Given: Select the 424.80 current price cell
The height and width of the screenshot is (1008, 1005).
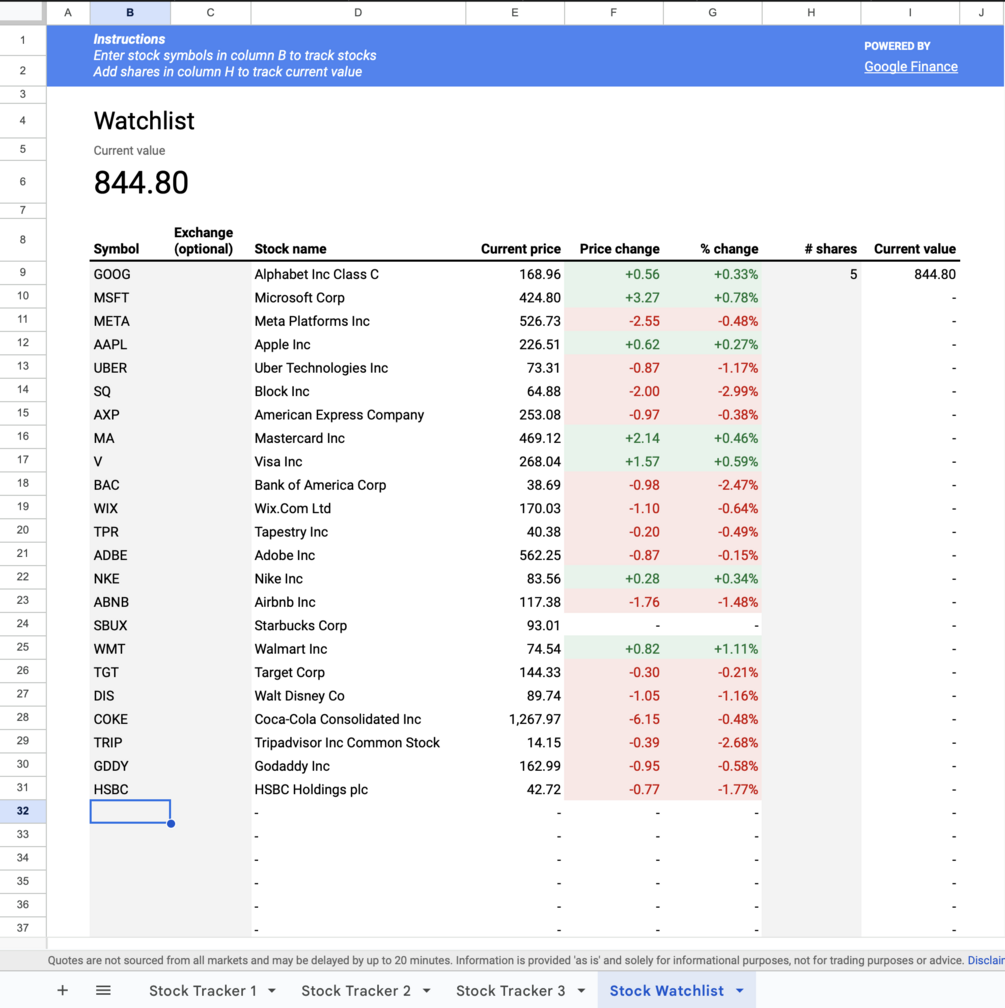Looking at the screenshot, I should click(515, 298).
